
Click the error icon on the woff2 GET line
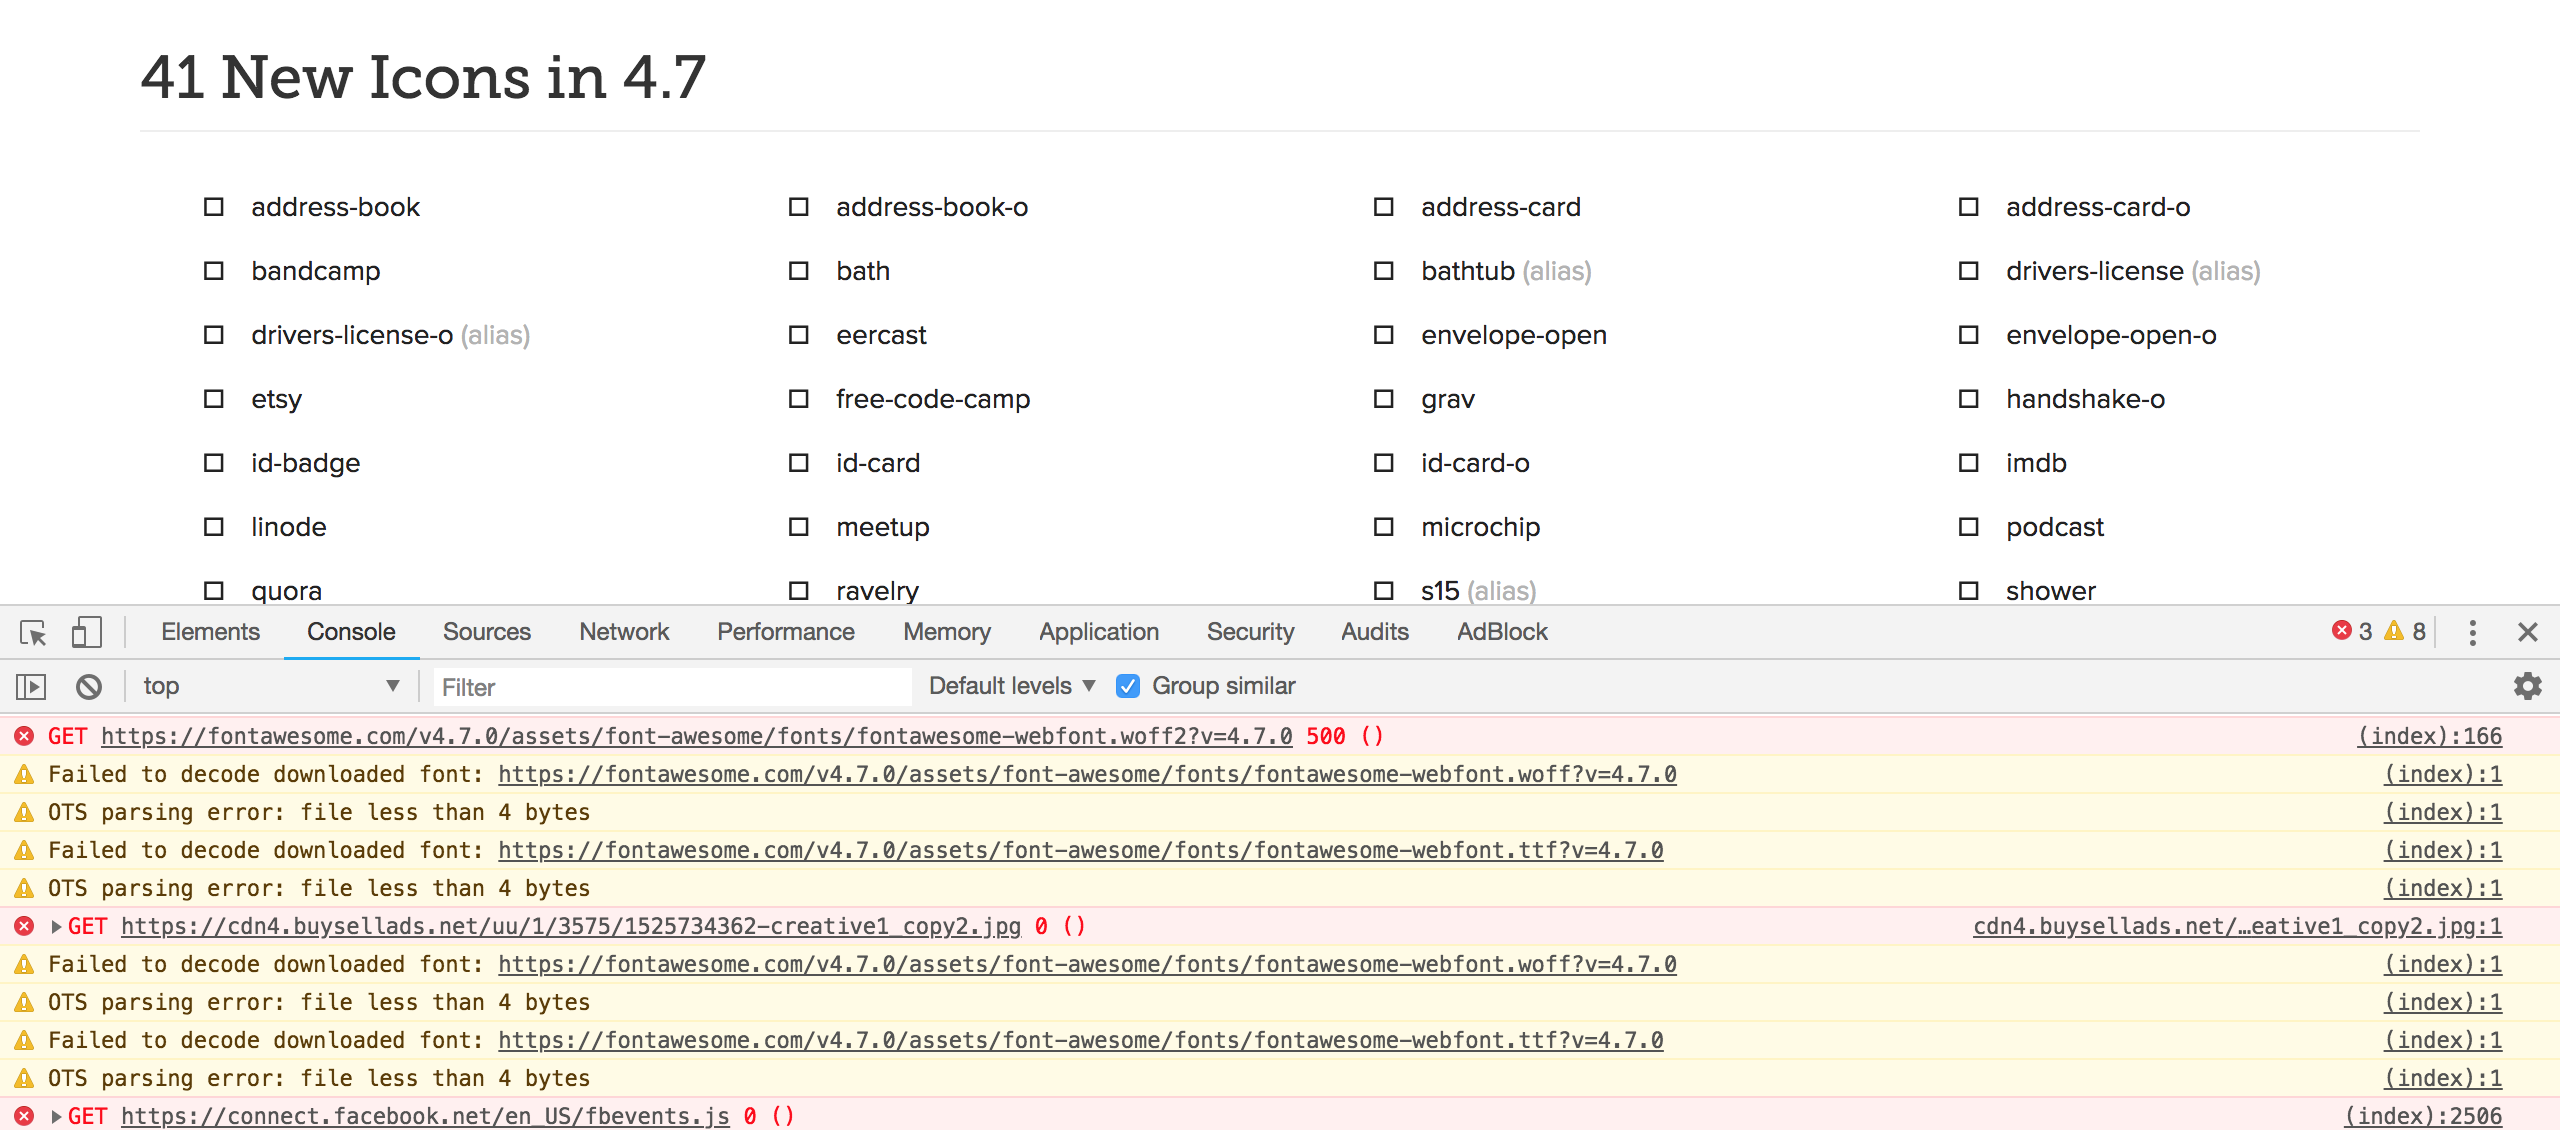24,737
